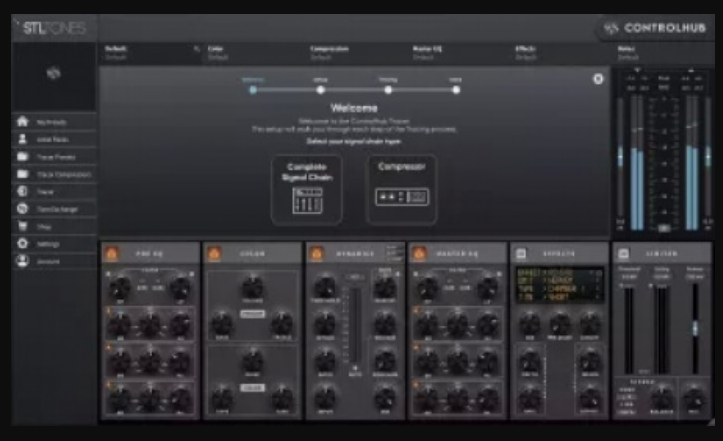
Task: Click the emblem icon above the sidebar menu
Action: [53, 73]
